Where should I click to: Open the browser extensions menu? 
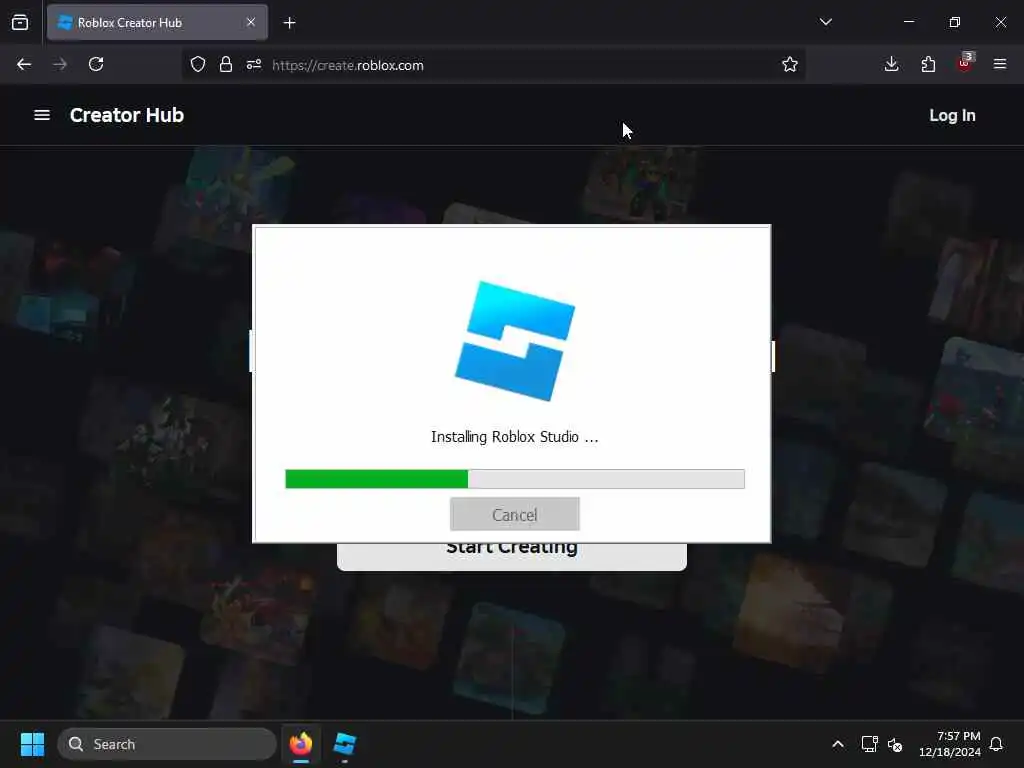pyautogui.click(x=928, y=64)
